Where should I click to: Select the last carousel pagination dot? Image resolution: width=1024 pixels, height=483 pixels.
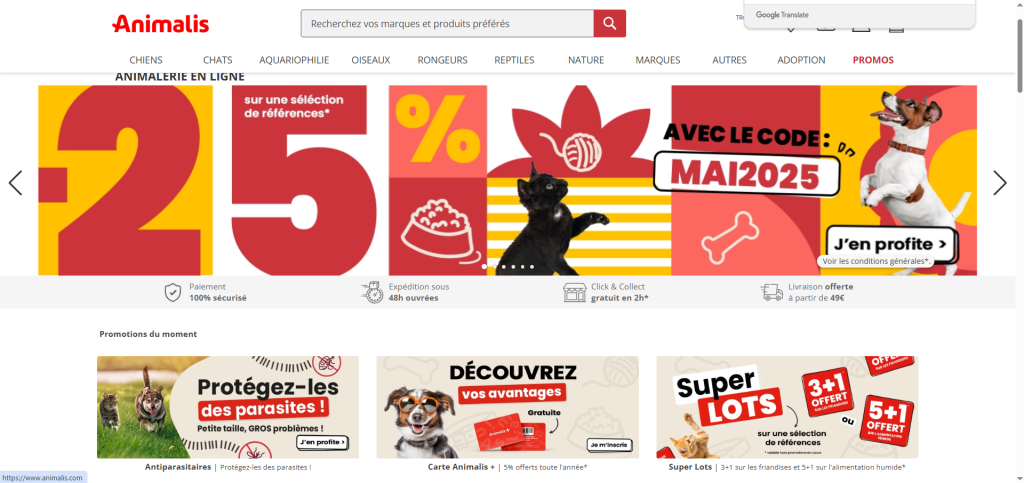(532, 267)
